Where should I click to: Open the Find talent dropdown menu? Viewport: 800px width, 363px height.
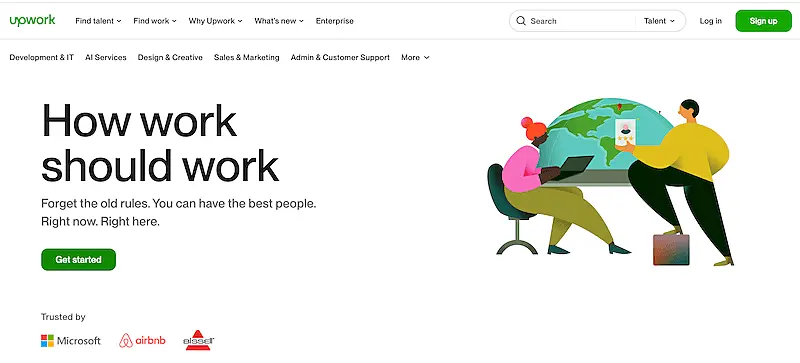98,21
